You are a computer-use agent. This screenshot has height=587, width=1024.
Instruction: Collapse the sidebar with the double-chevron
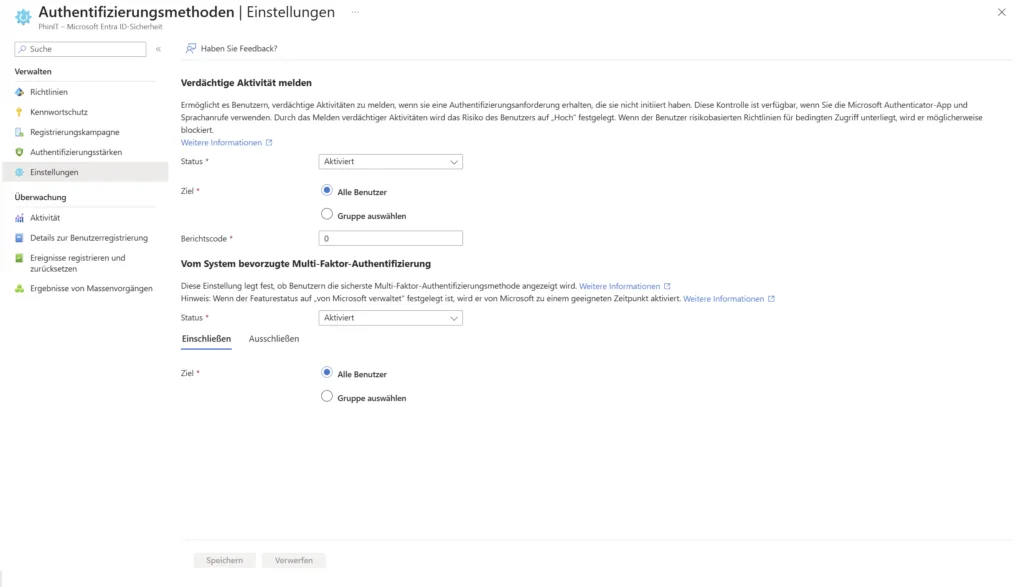[x=158, y=49]
